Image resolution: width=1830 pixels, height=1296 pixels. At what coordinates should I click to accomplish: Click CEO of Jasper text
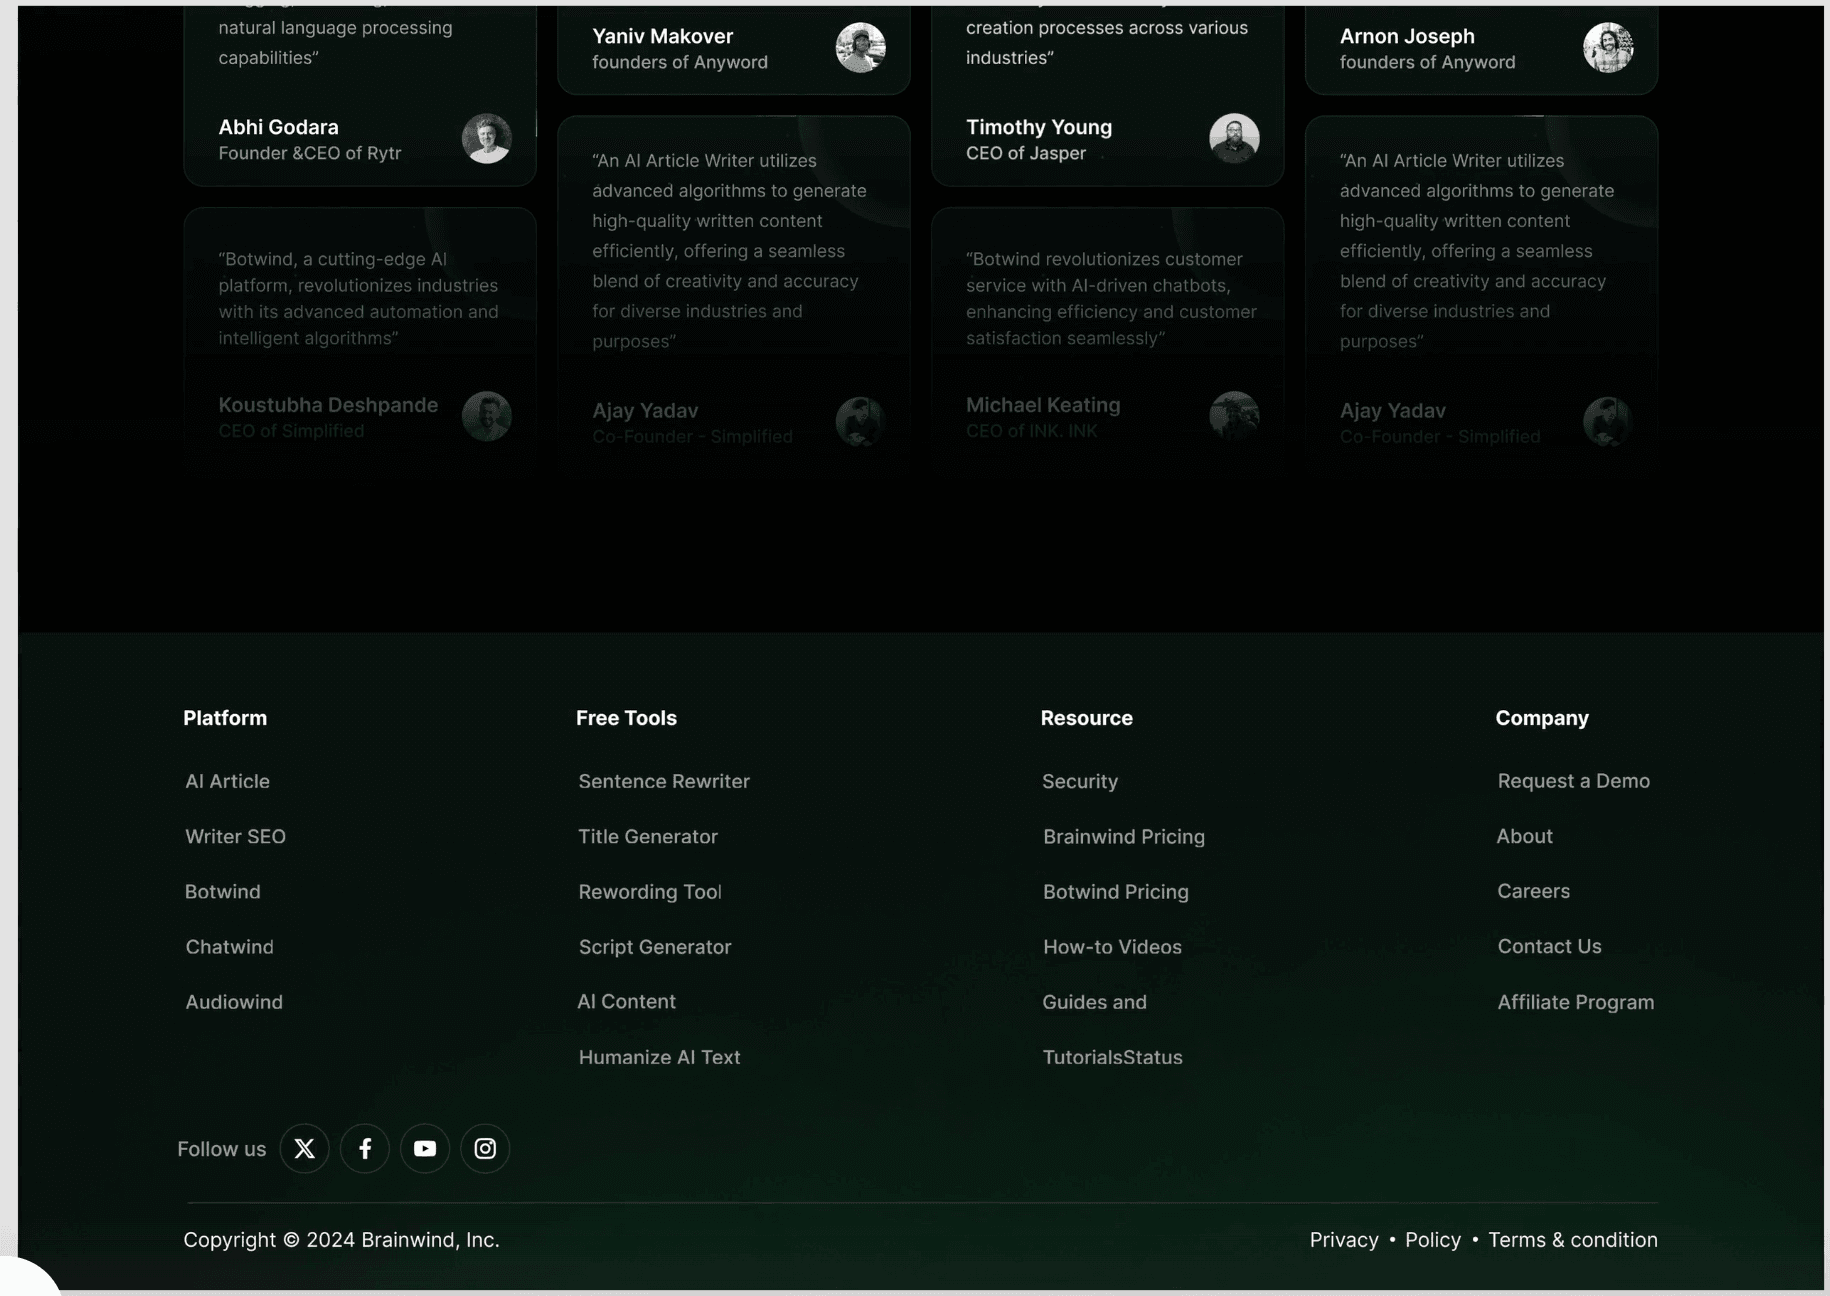(1026, 153)
